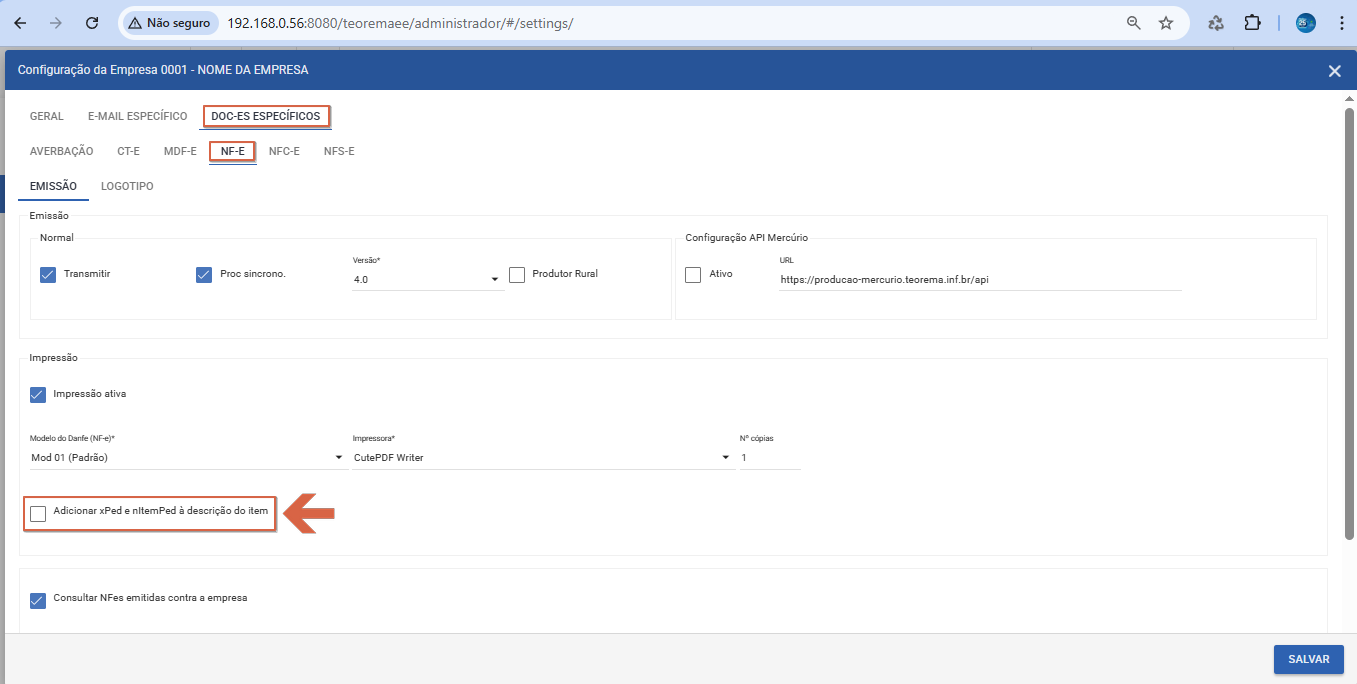1357x684 pixels.
Task: Switch to the NFC-E sub-tab
Action: click(x=284, y=151)
